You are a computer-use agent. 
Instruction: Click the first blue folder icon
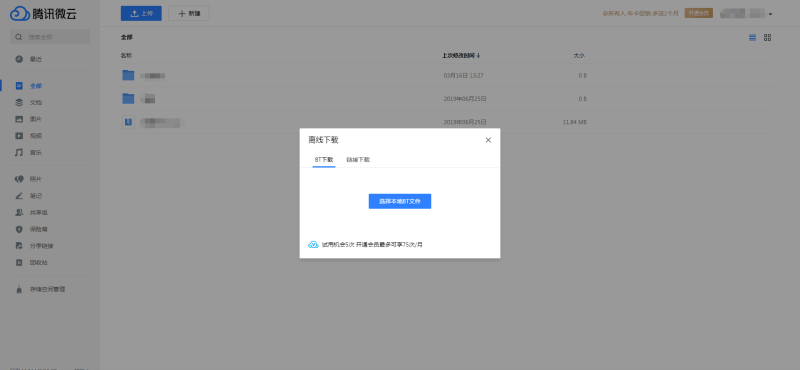128,76
